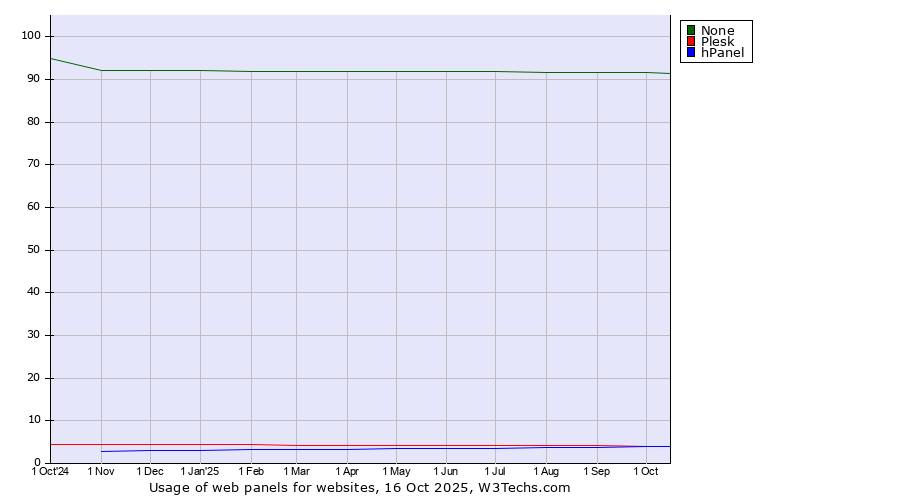900x500 pixels.
Task: Select the 'hPanel' legend label text
Action: pos(722,52)
